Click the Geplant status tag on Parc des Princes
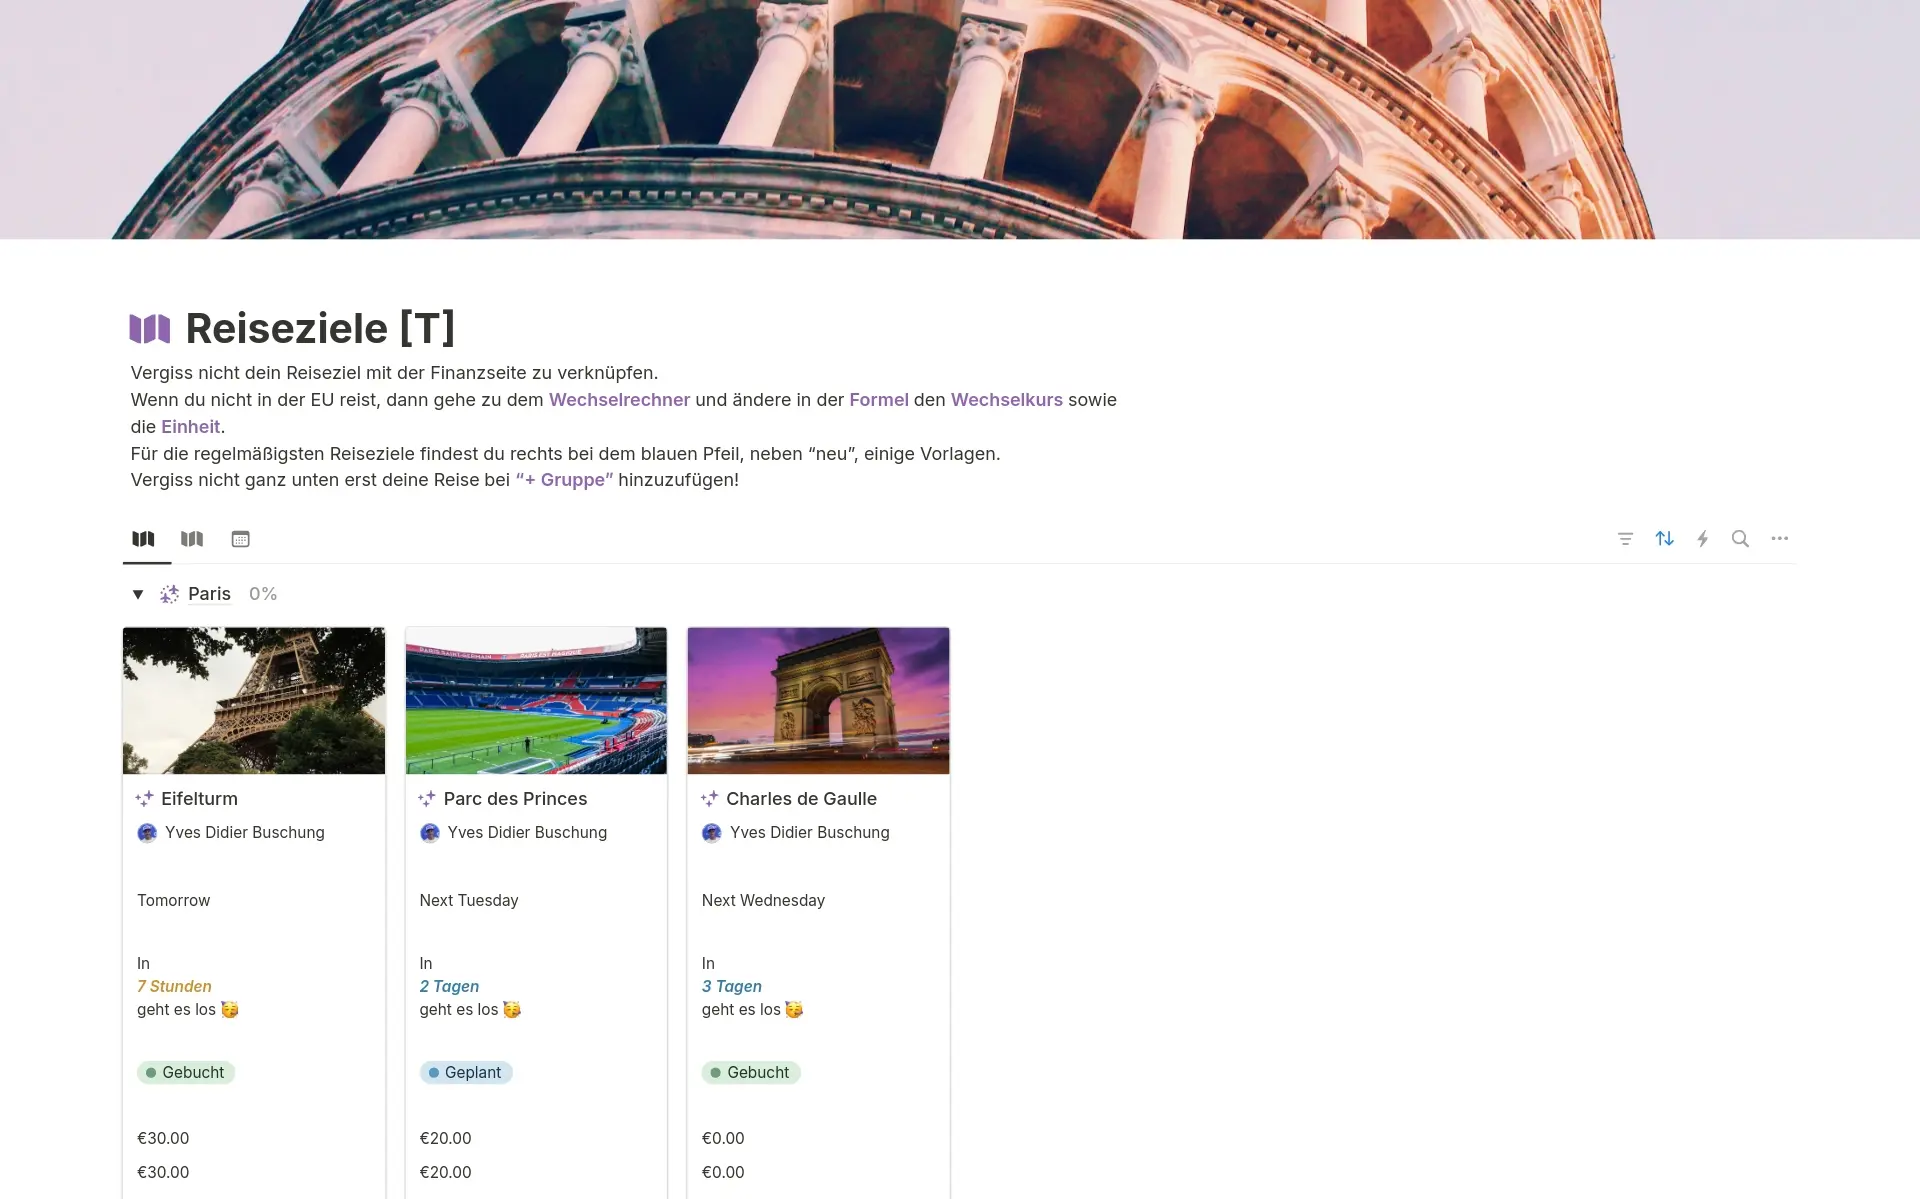The image size is (1920, 1199). 466,1072
